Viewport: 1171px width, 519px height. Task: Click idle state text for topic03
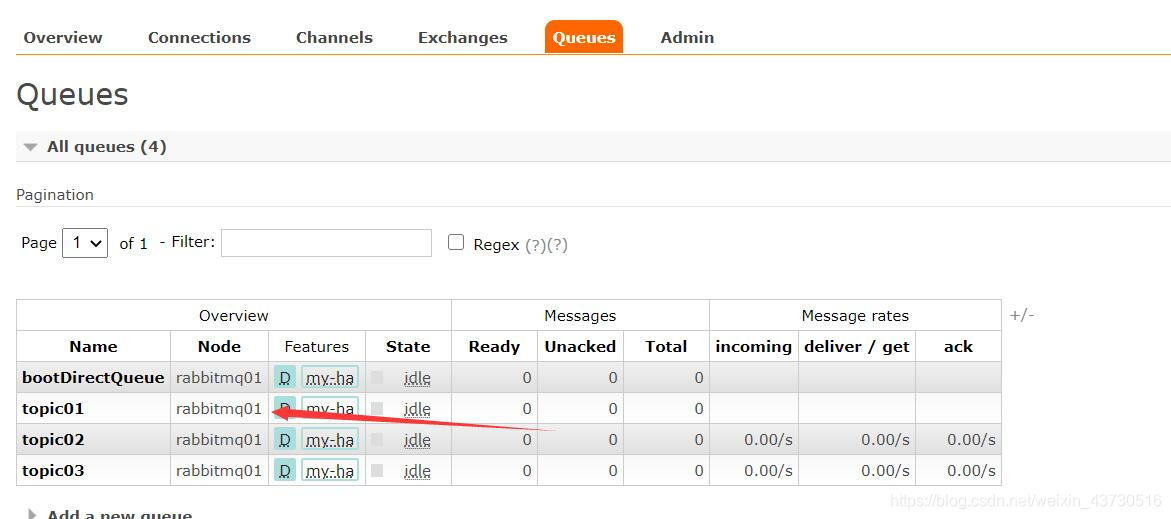(417, 471)
